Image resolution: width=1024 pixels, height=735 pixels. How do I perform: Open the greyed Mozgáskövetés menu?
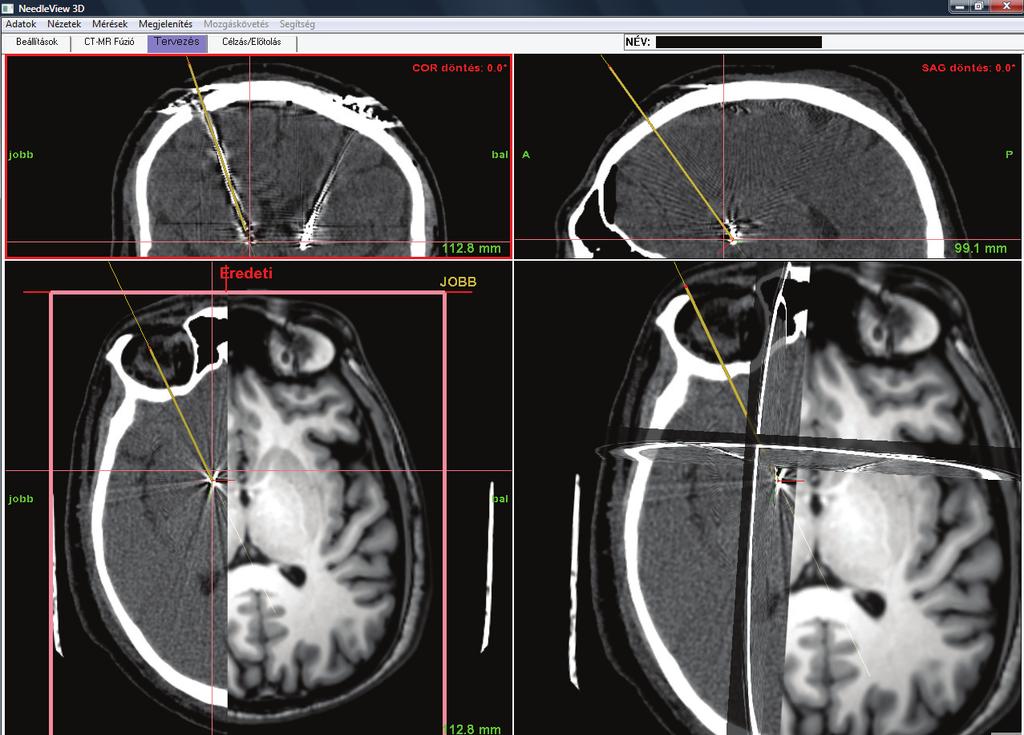(x=236, y=24)
